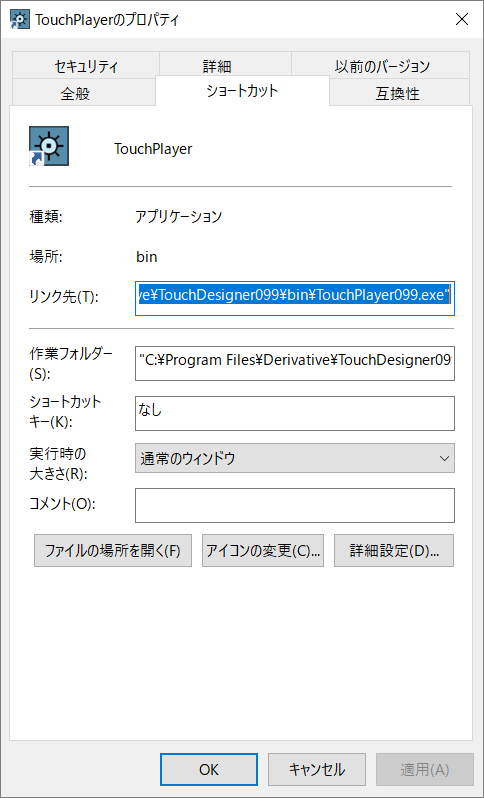Click the TouchPlayer icon in the title bar

(x=19, y=20)
